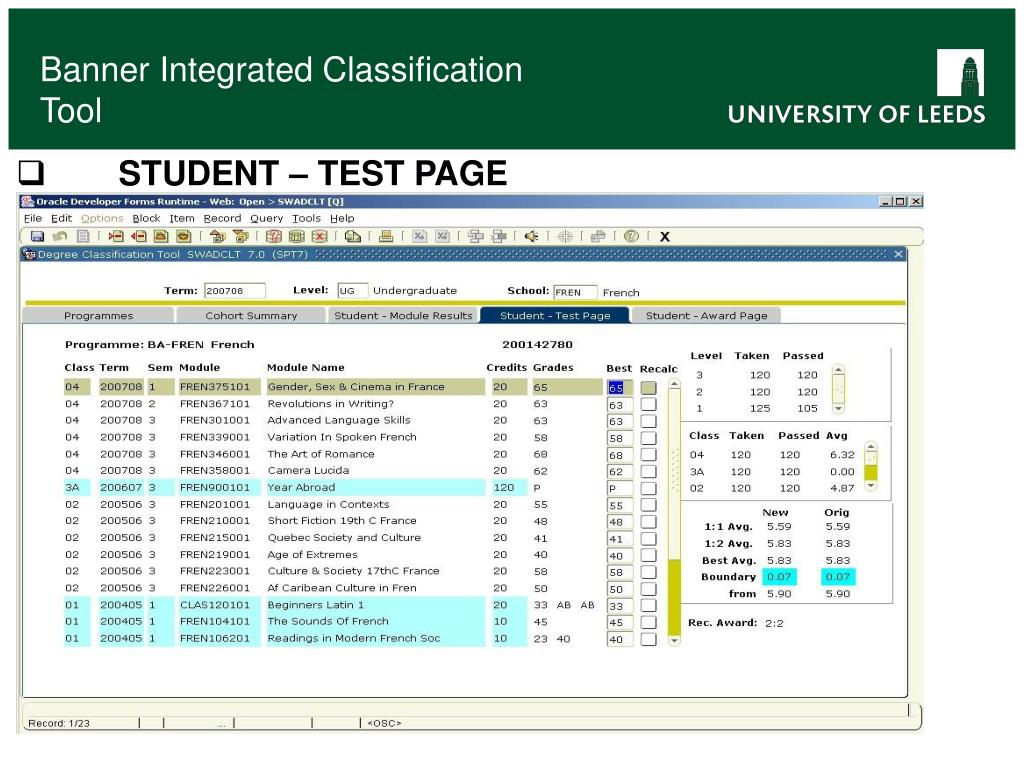This screenshot has height=768, width=1024.
Task: Click the first Extract Data spreadsheet icon
Action: click(419, 236)
